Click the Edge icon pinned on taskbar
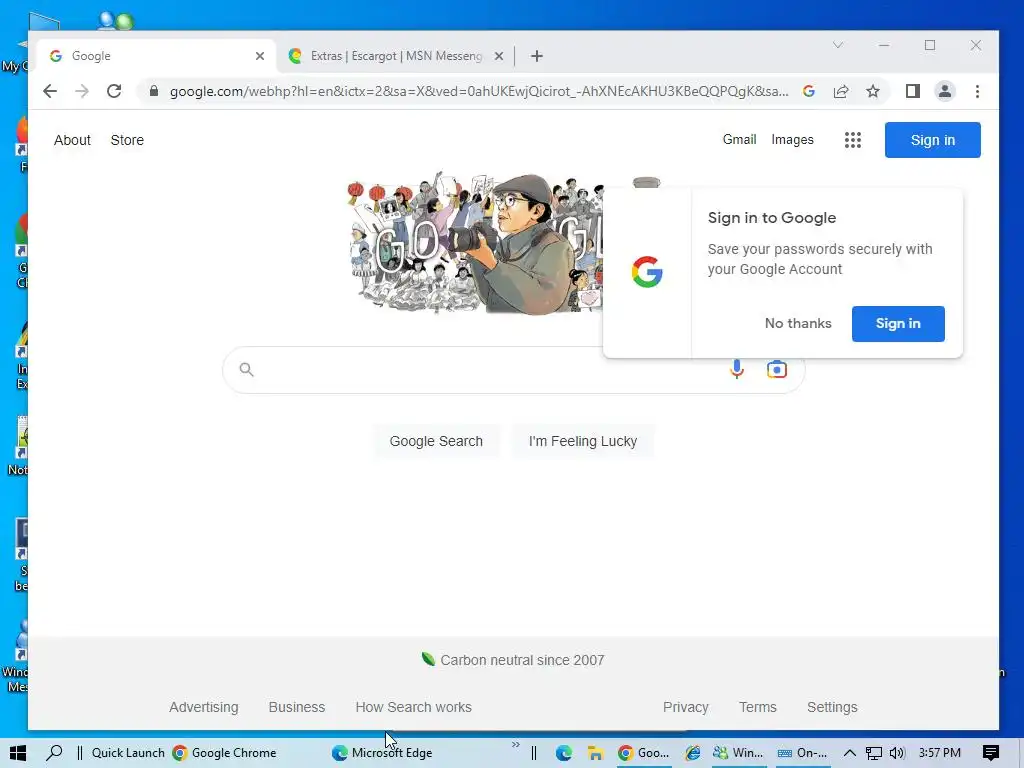 tap(564, 753)
